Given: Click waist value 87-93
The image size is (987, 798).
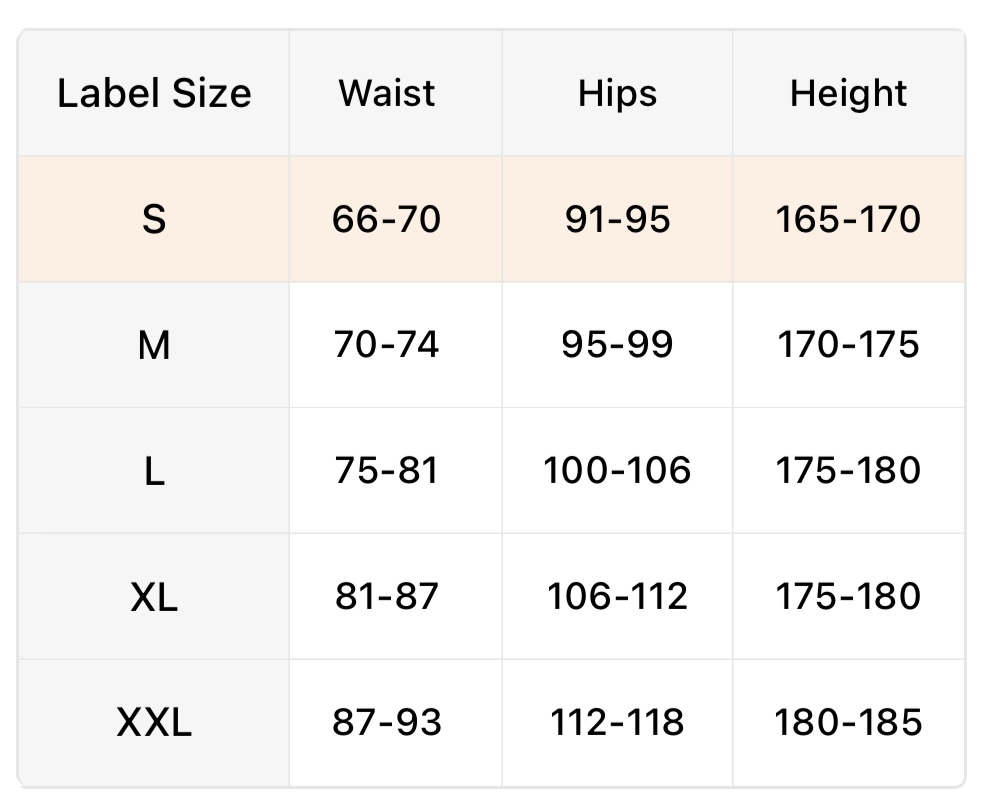Looking at the screenshot, I should click(x=387, y=722).
